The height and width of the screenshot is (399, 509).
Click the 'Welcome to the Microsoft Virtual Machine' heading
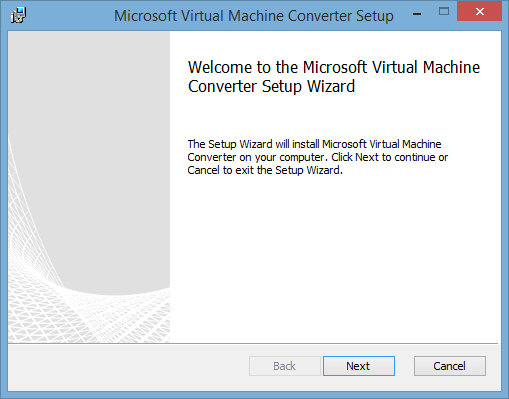[334, 77]
